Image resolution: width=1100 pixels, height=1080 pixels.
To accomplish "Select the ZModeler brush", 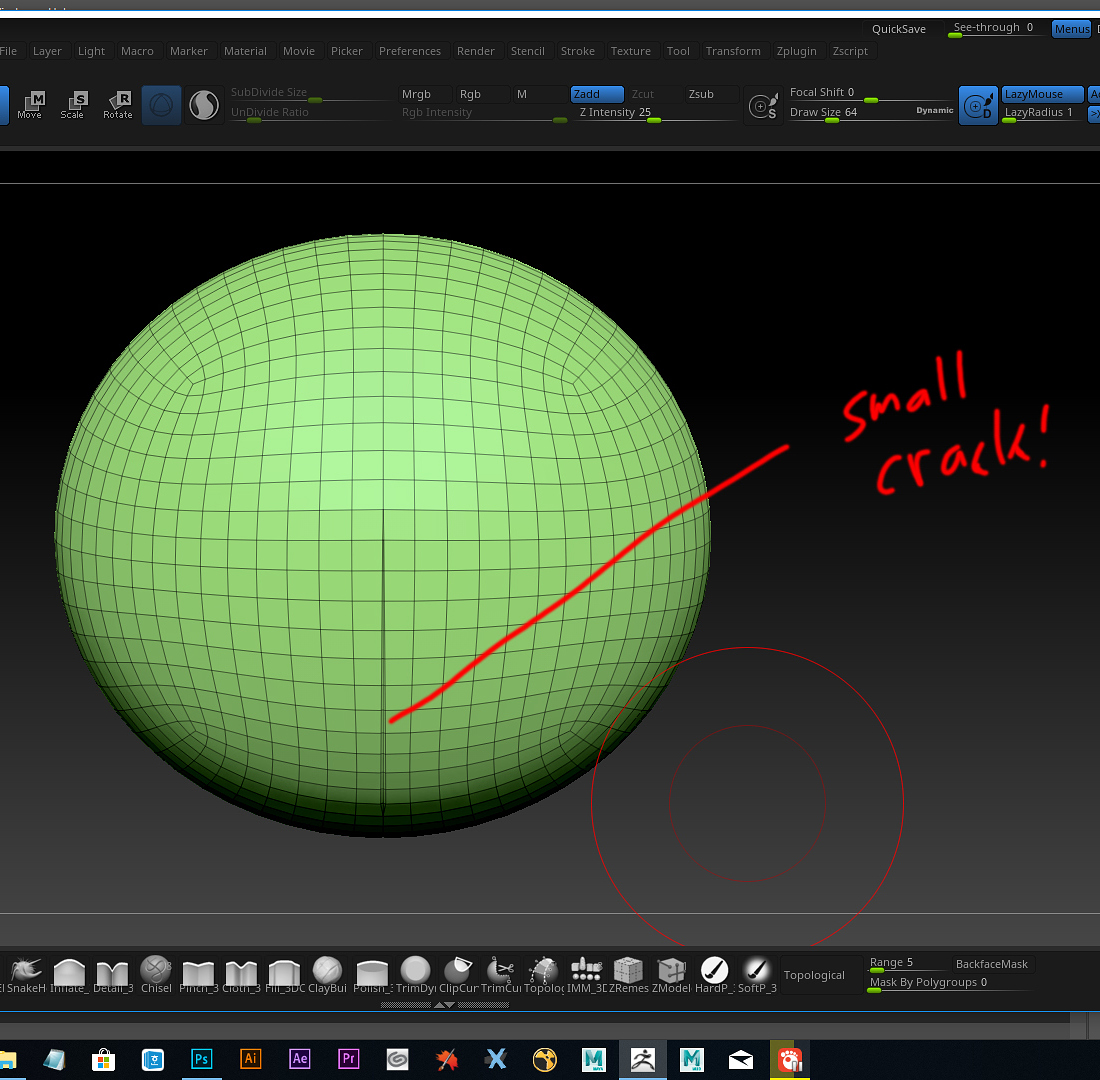I will 671,975.
